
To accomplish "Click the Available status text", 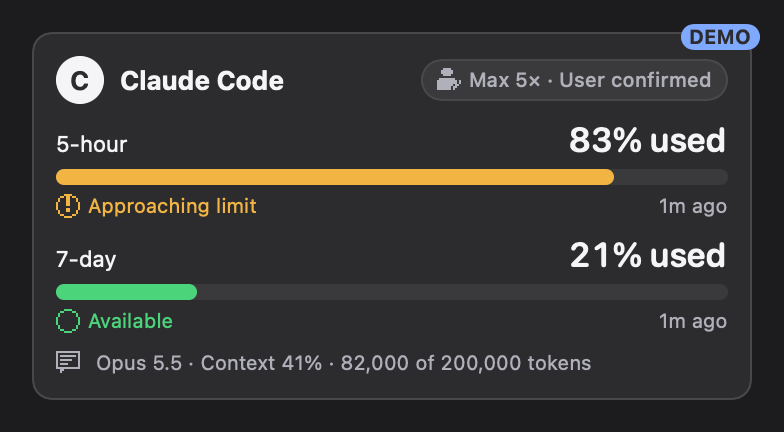I will [x=130, y=321].
